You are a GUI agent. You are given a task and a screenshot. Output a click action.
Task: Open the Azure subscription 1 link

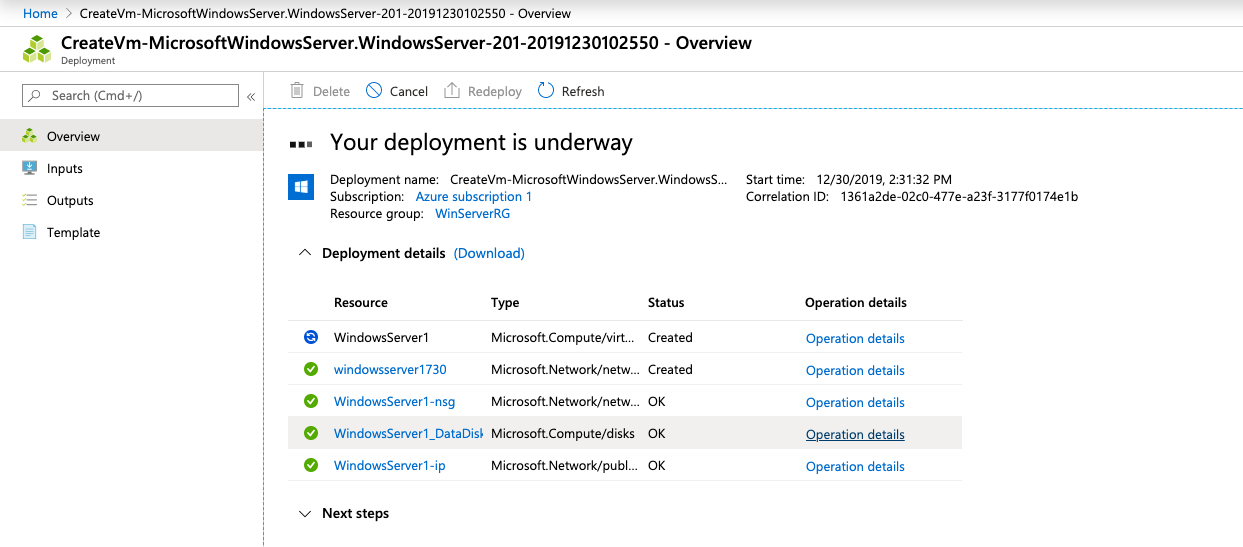point(473,197)
